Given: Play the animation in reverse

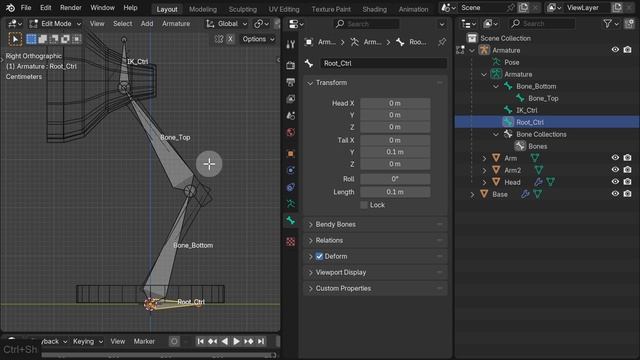Looking at the screenshot, I should click(224, 341).
